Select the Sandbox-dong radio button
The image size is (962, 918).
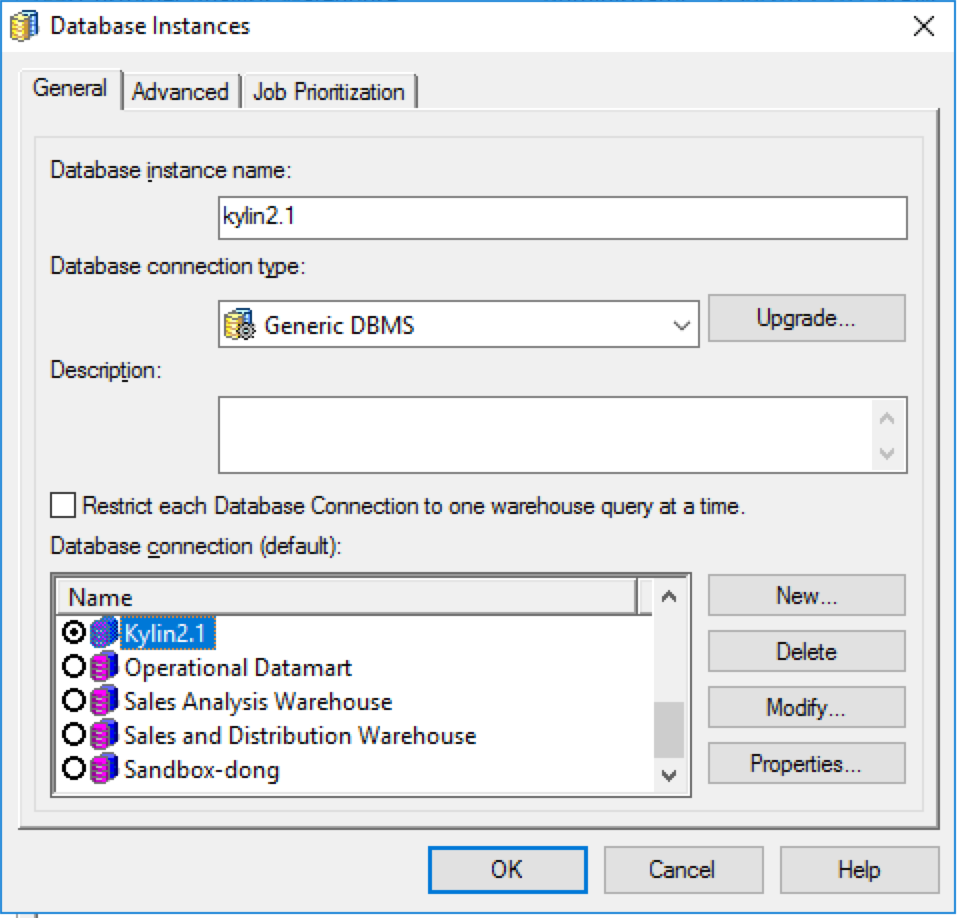point(73,770)
